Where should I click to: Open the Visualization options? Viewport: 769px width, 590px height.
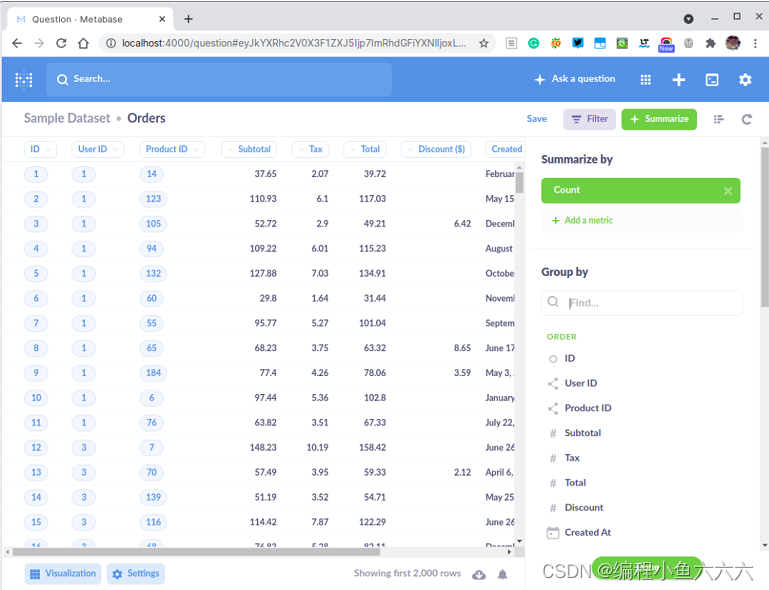63,574
